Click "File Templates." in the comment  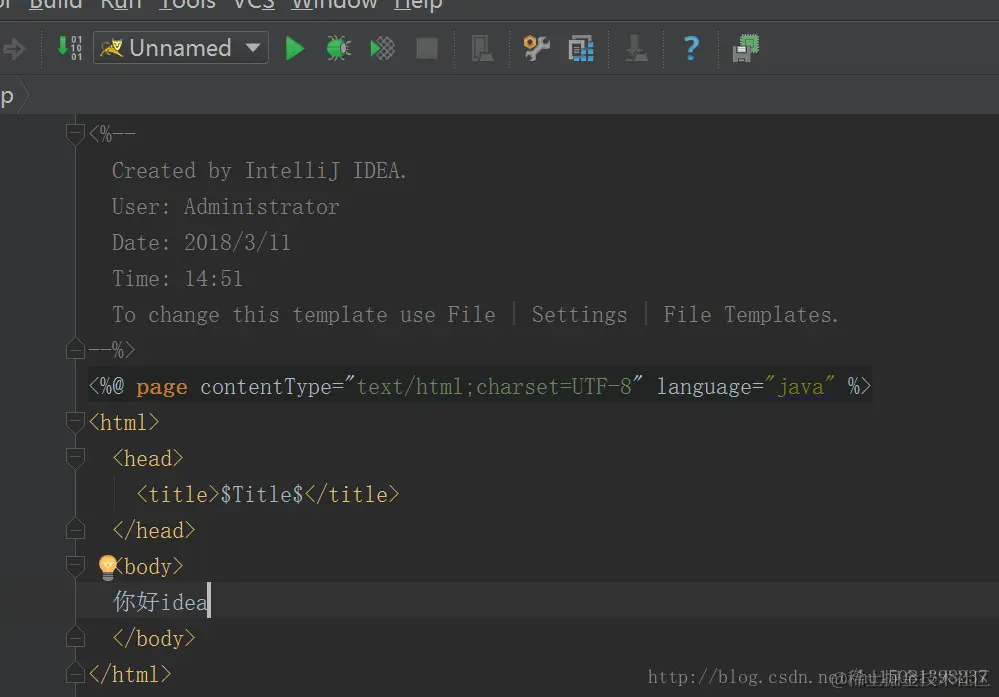pos(751,315)
